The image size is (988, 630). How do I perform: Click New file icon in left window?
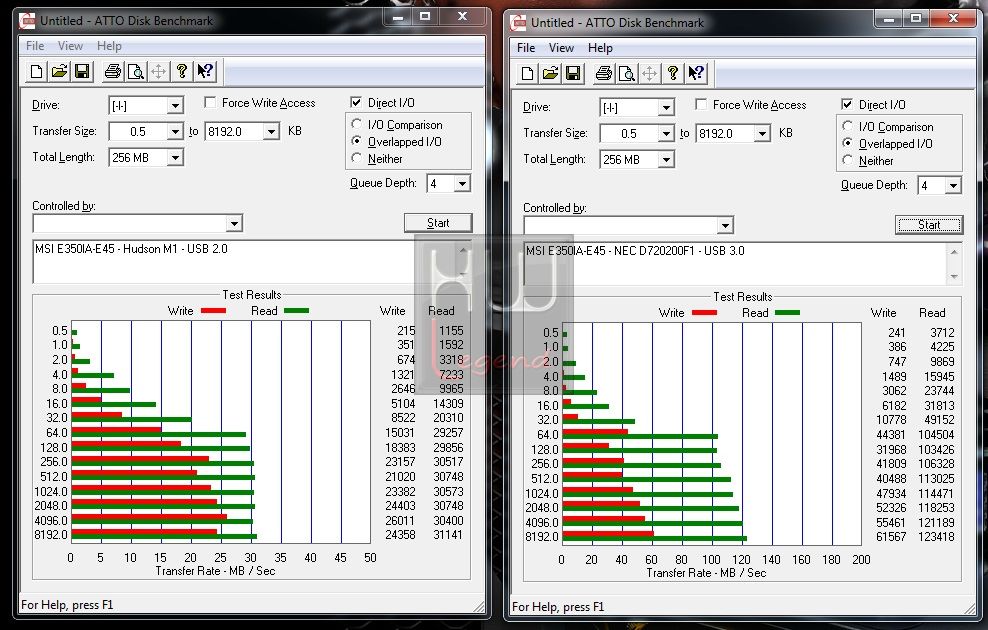(37, 71)
